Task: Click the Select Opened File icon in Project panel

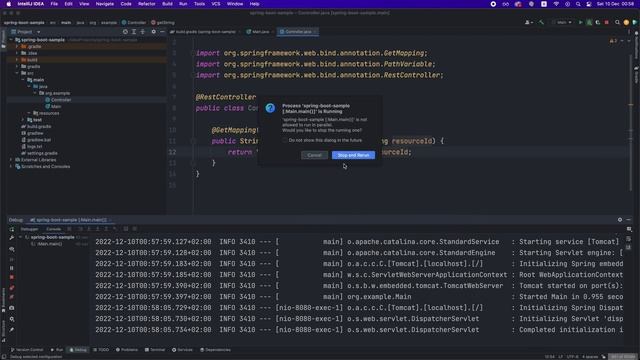Action: [125, 31]
